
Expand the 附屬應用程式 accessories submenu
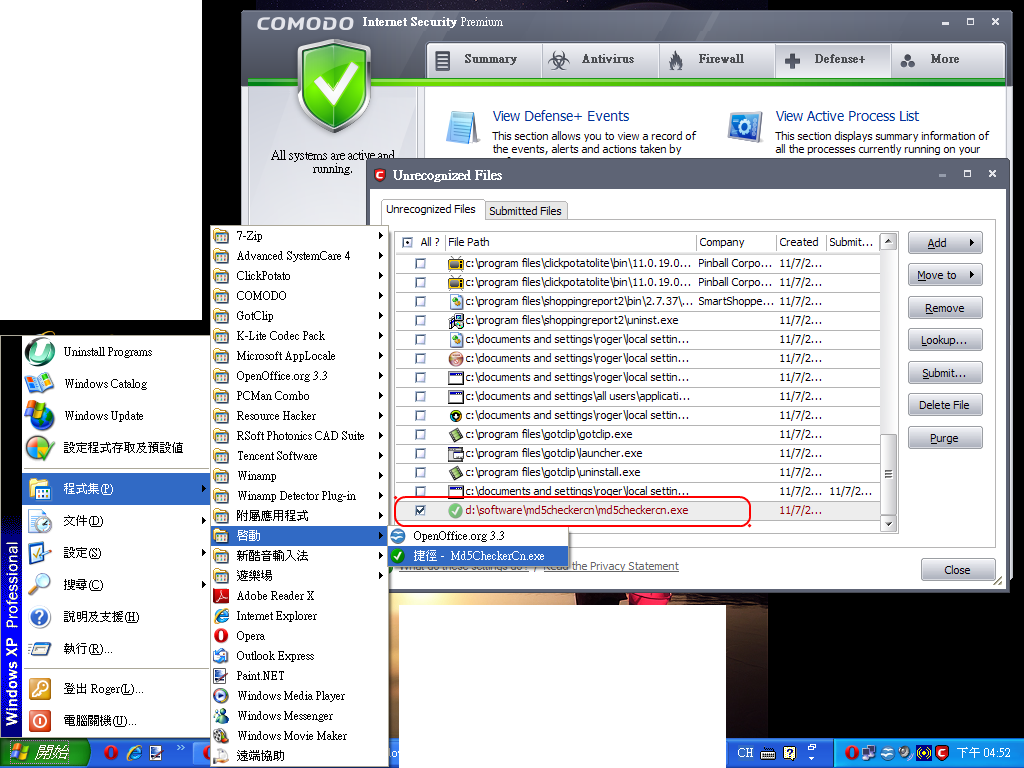(x=299, y=516)
